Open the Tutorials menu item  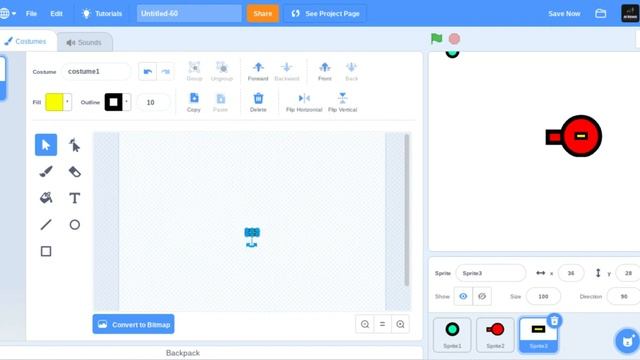coord(102,13)
